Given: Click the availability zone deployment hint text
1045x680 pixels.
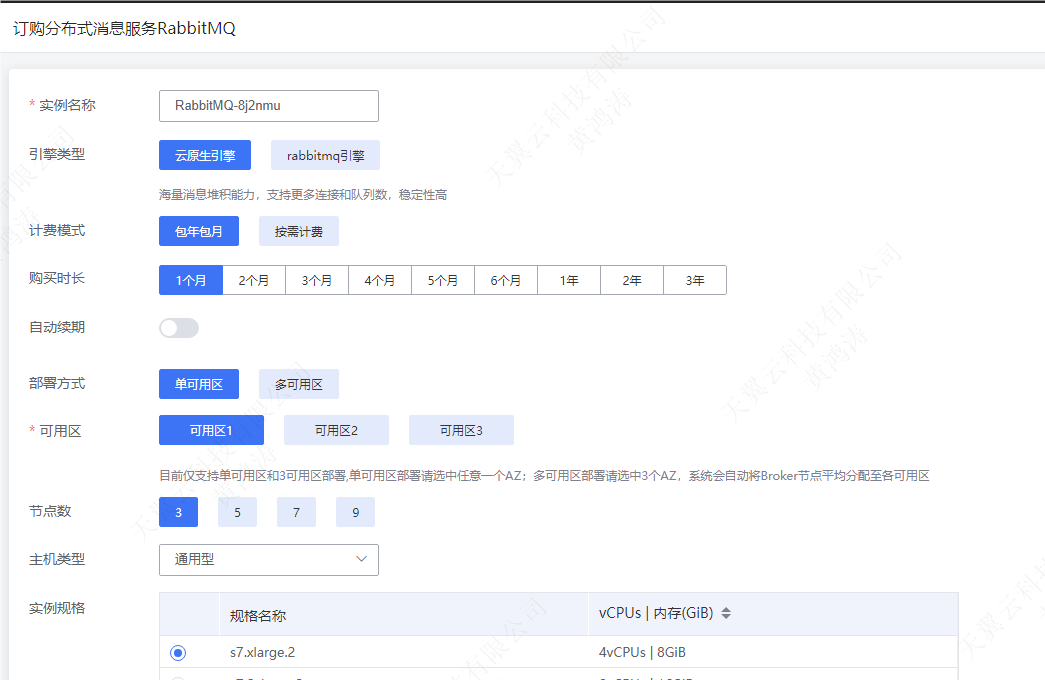Looking at the screenshot, I should coord(544,475).
